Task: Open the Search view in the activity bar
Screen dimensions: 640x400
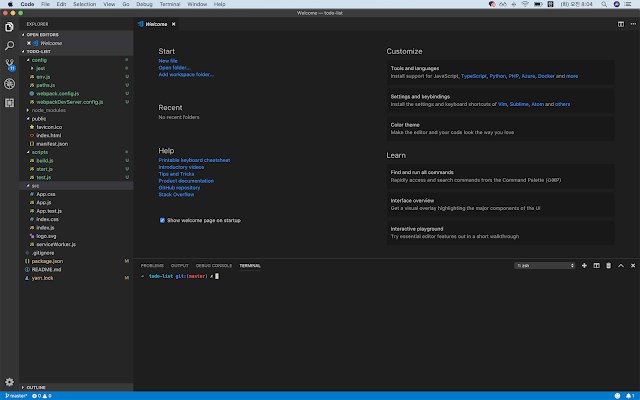Action: [9, 45]
